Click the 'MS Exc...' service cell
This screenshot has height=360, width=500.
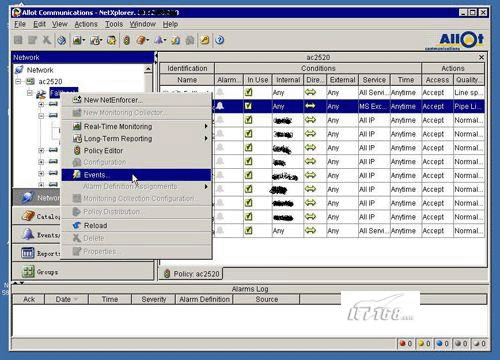coord(374,106)
